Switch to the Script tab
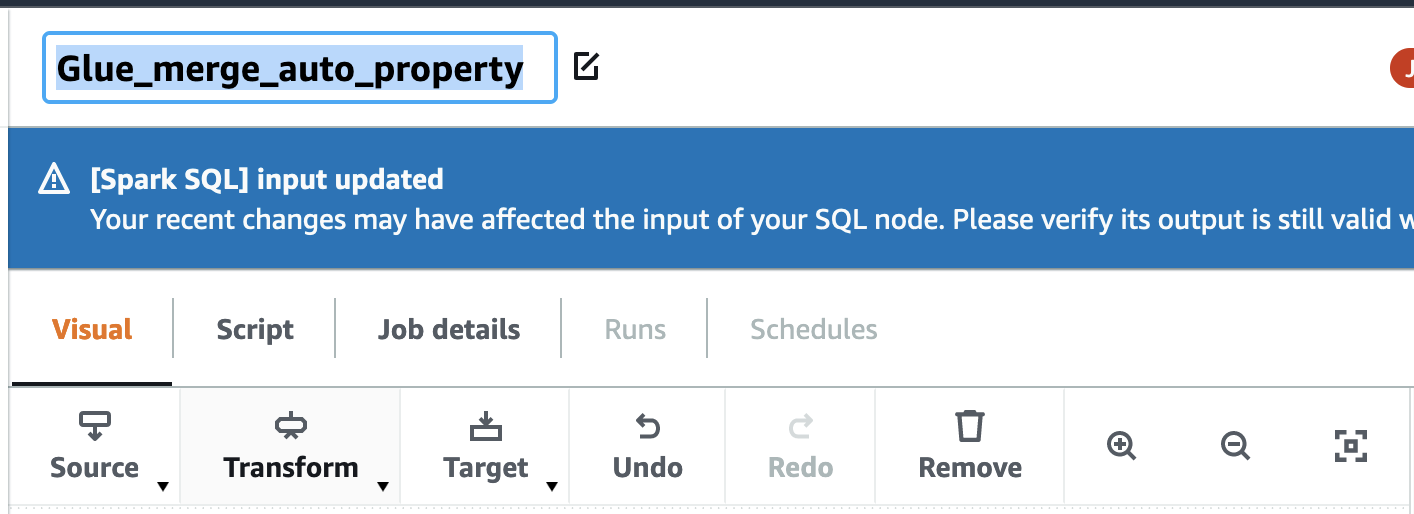The height and width of the screenshot is (514, 1414). tap(255, 330)
